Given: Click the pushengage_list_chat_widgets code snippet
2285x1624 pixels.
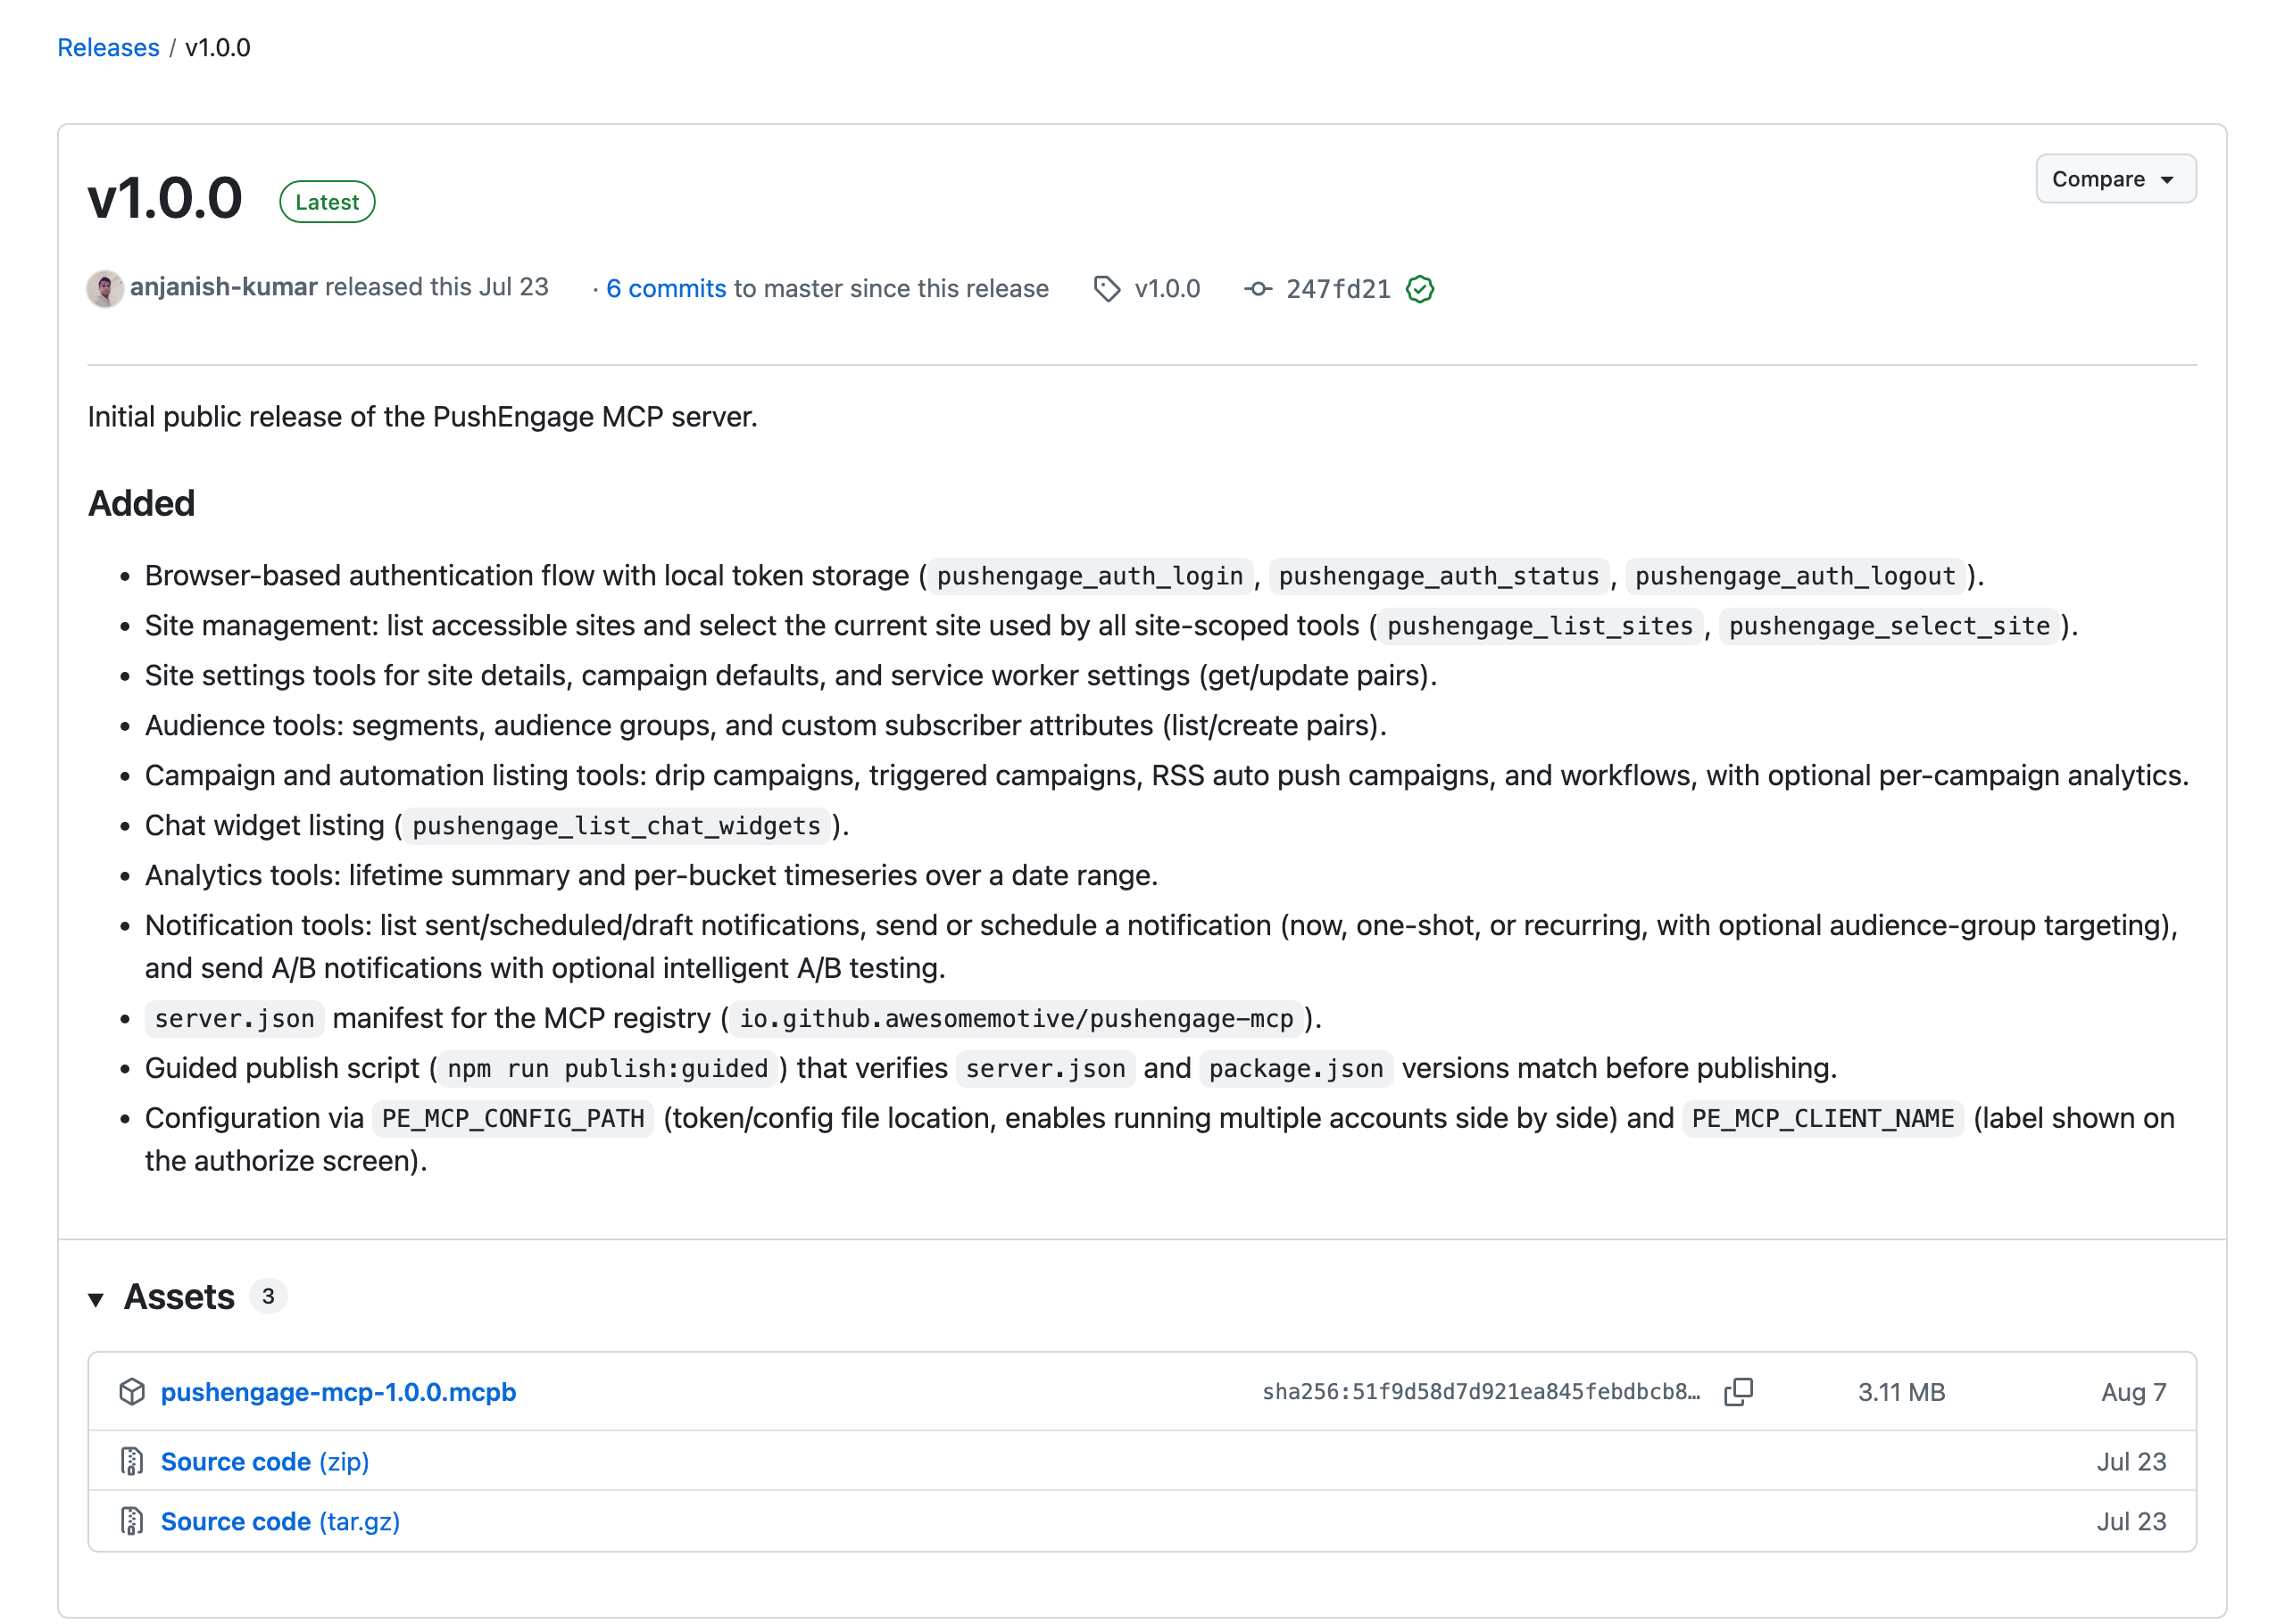Looking at the screenshot, I should 616,826.
